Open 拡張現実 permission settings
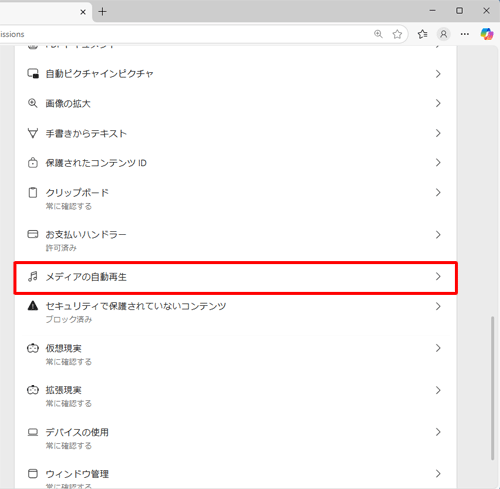The height and width of the screenshot is (489, 500). click(x=235, y=396)
